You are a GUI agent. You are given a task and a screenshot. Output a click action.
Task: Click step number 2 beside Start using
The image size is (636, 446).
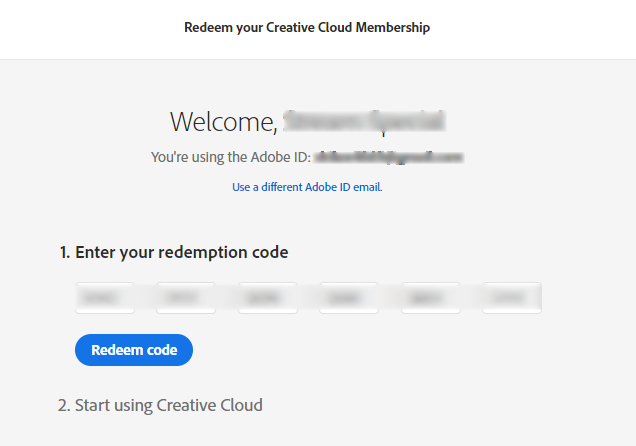(64, 405)
